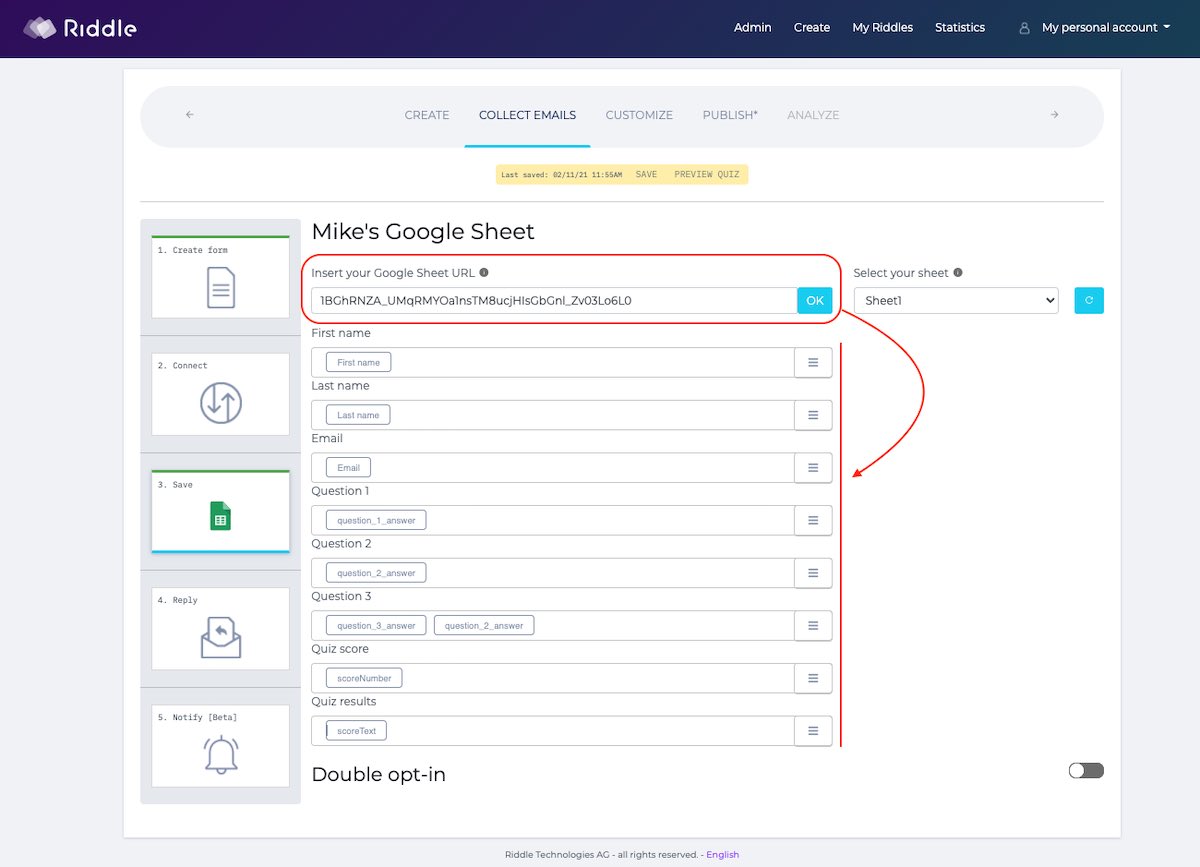Screen dimensions: 1200x867
Task: Refresh the sheet list
Action: [1089, 300]
